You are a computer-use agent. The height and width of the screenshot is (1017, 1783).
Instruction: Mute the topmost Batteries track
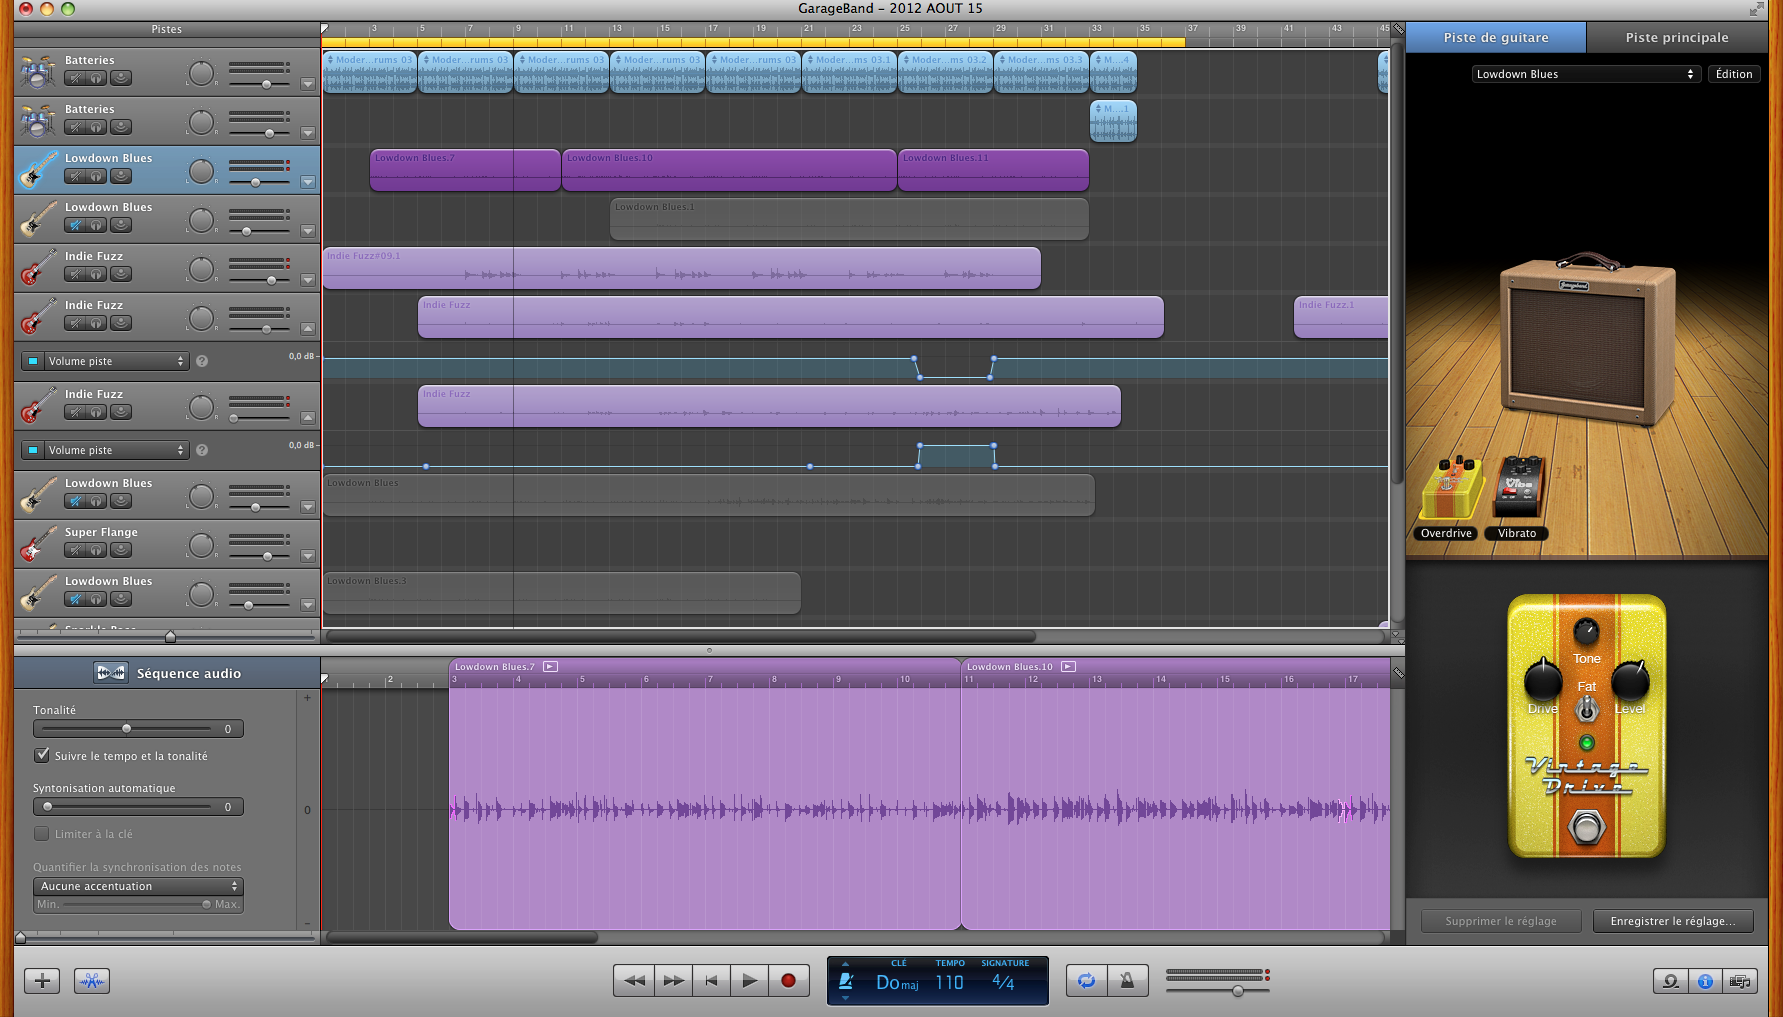pos(75,78)
